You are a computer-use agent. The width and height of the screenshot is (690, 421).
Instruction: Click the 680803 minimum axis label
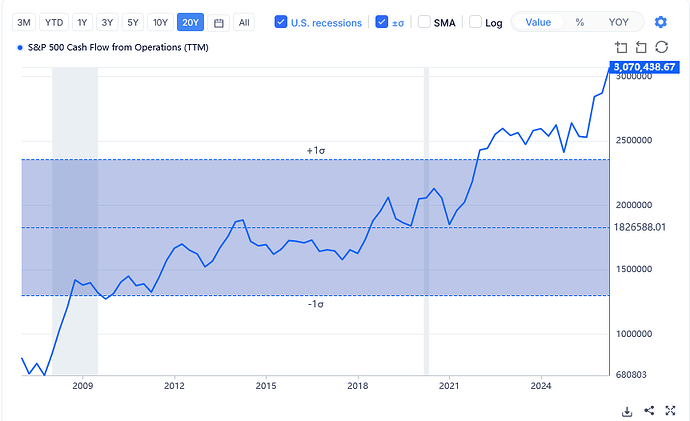point(631,374)
